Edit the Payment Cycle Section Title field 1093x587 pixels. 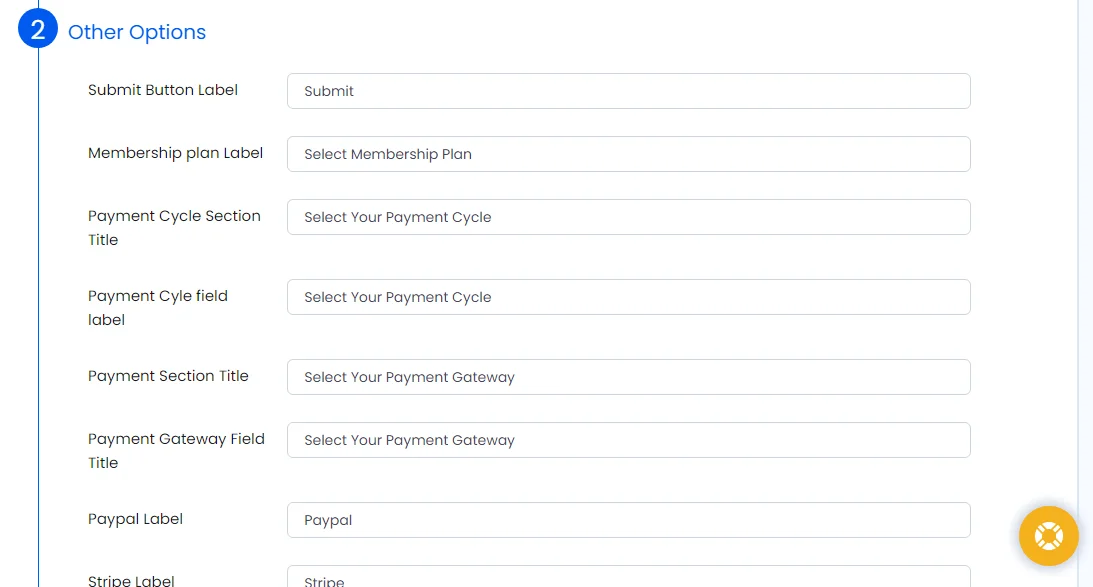(628, 217)
